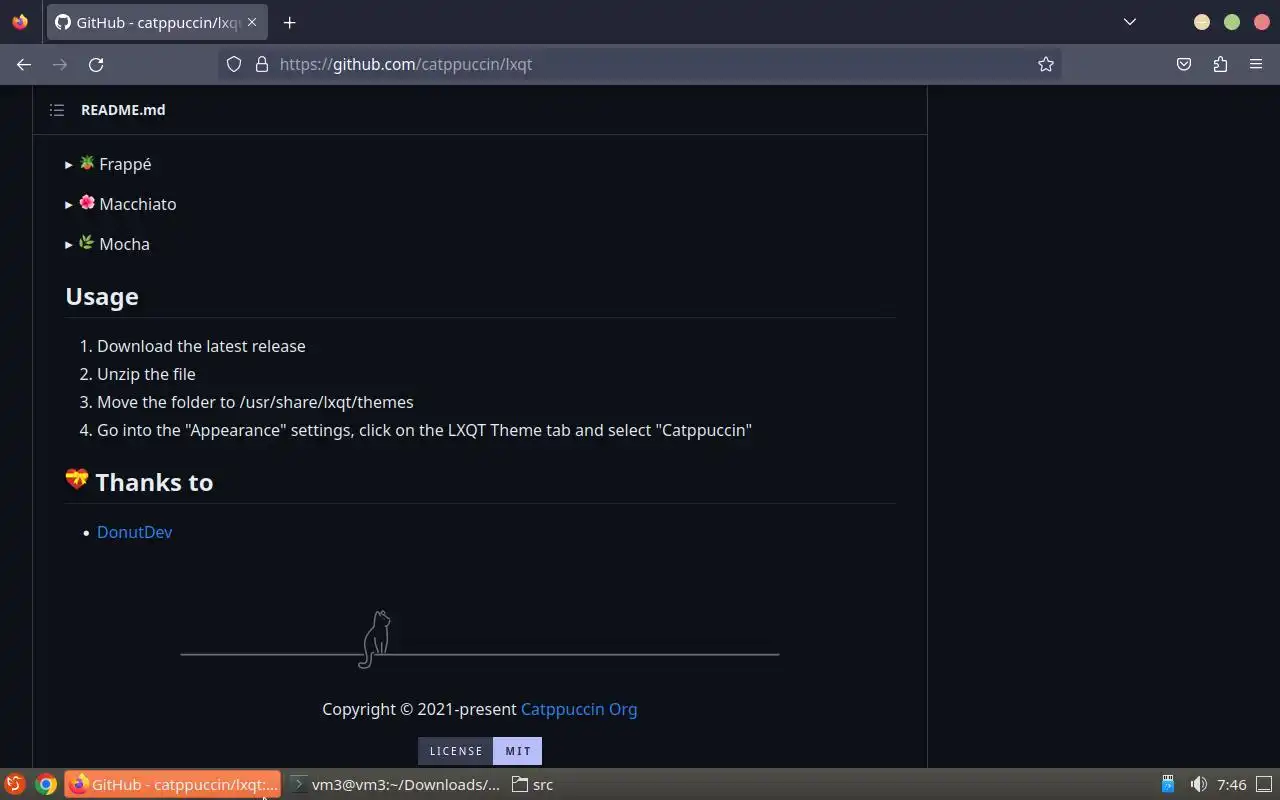
Task: Bookmark this page with the star icon
Action: [x=1046, y=64]
